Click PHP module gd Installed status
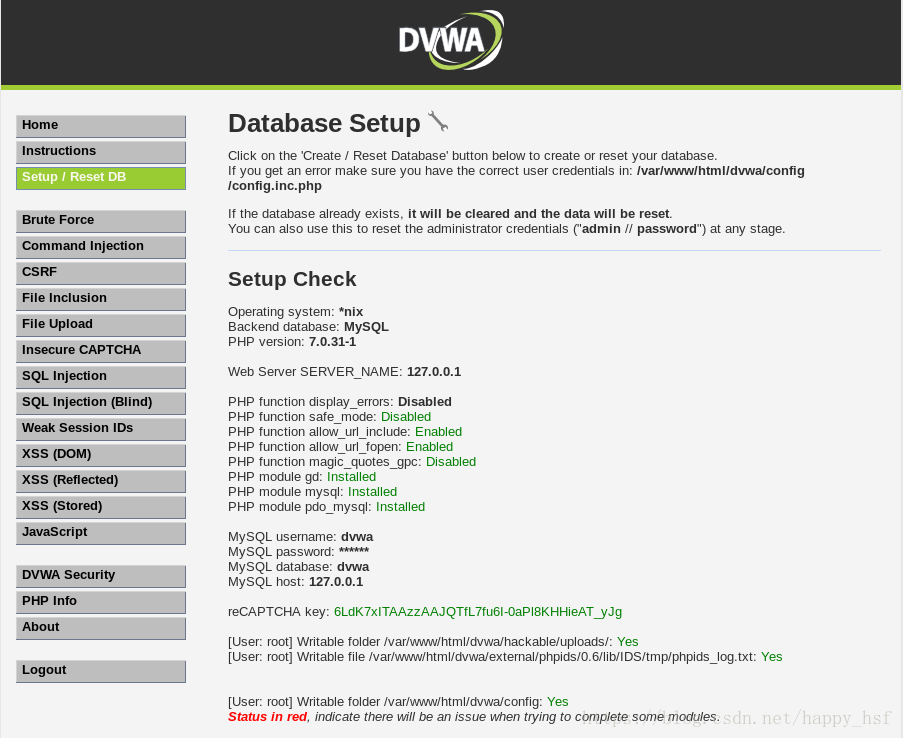The width and height of the screenshot is (903, 738). [x=351, y=476]
